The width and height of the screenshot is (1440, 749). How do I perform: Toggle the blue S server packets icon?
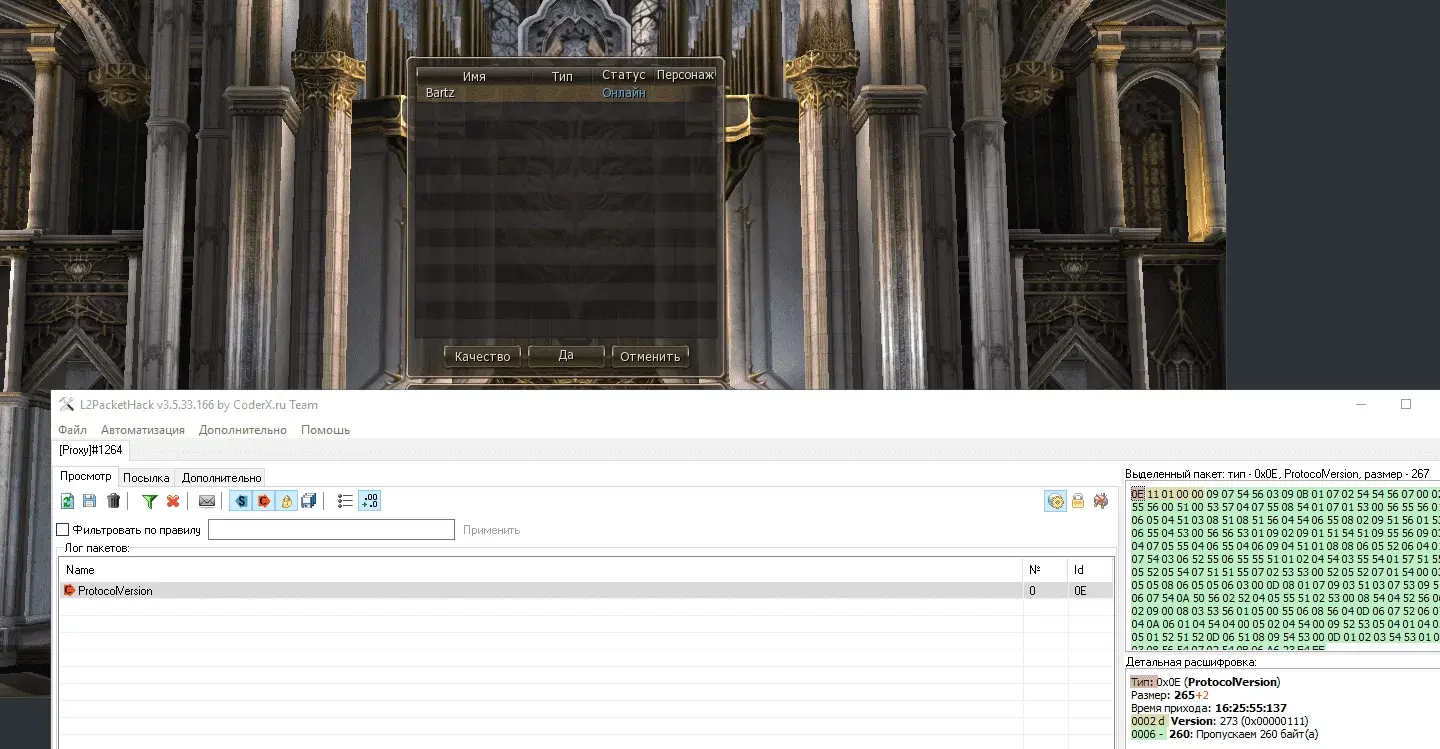241,501
